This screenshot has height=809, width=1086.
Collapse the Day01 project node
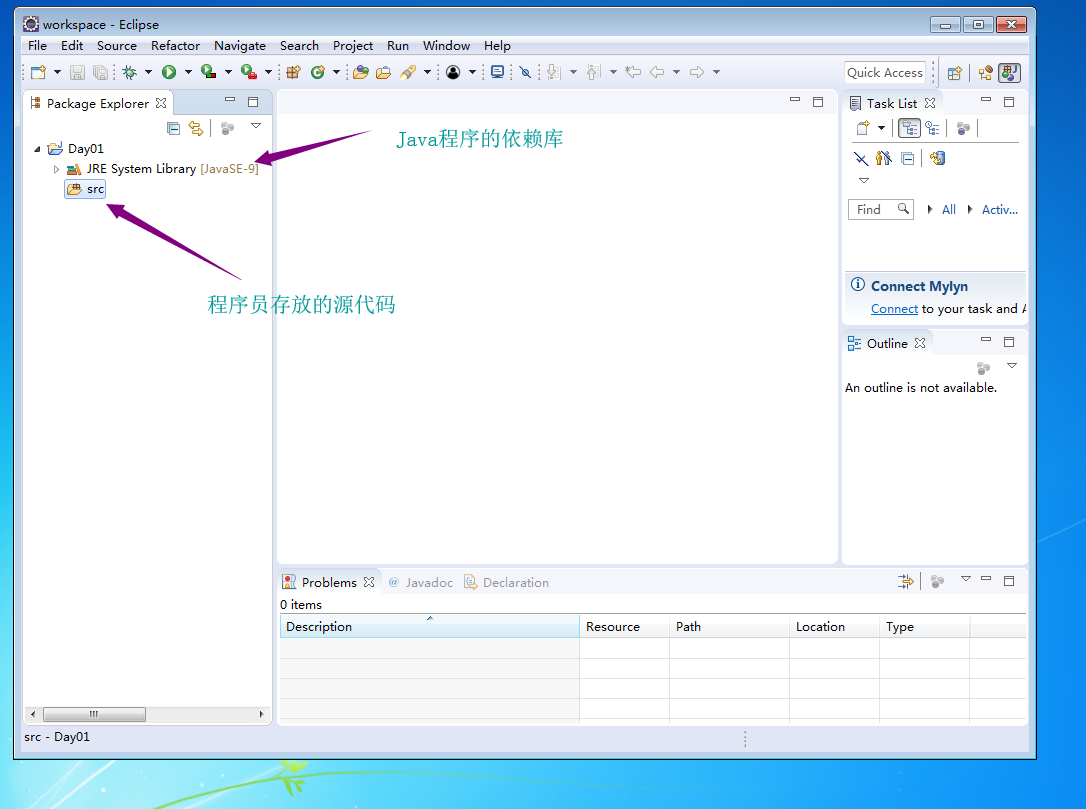(x=37, y=149)
